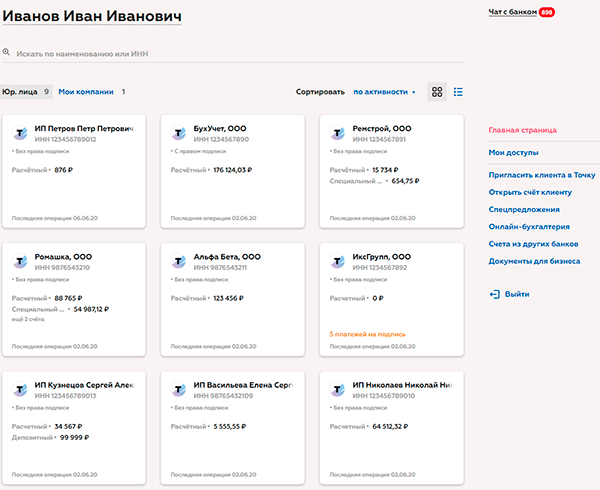The image size is (600, 490).
Task: Click the ИП Петров Петр Петрович logo icon
Action: pyautogui.click(x=20, y=133)
